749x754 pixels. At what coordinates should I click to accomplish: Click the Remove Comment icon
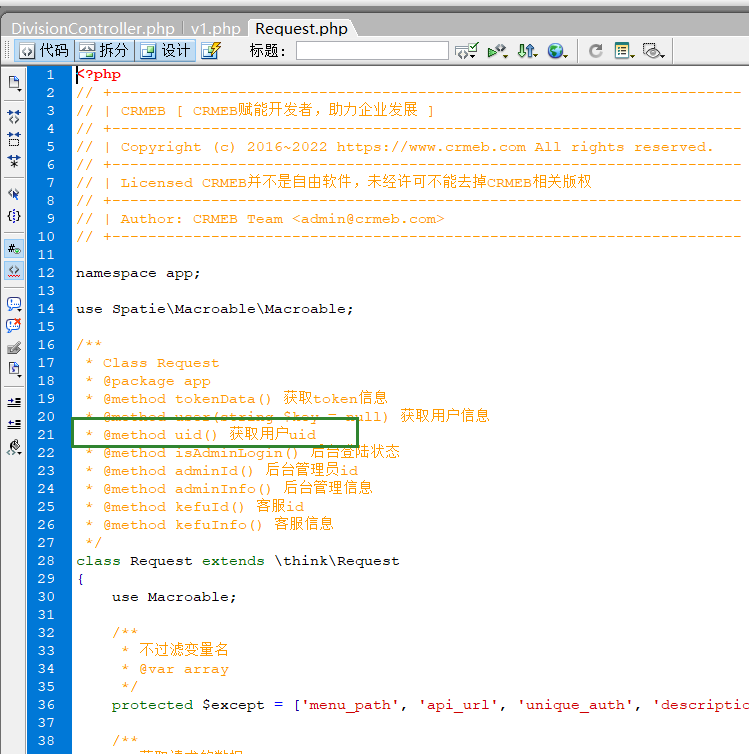(14, 326)
